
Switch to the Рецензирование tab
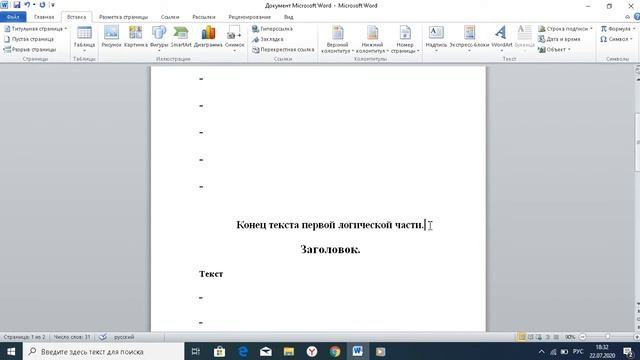(249, 17)
